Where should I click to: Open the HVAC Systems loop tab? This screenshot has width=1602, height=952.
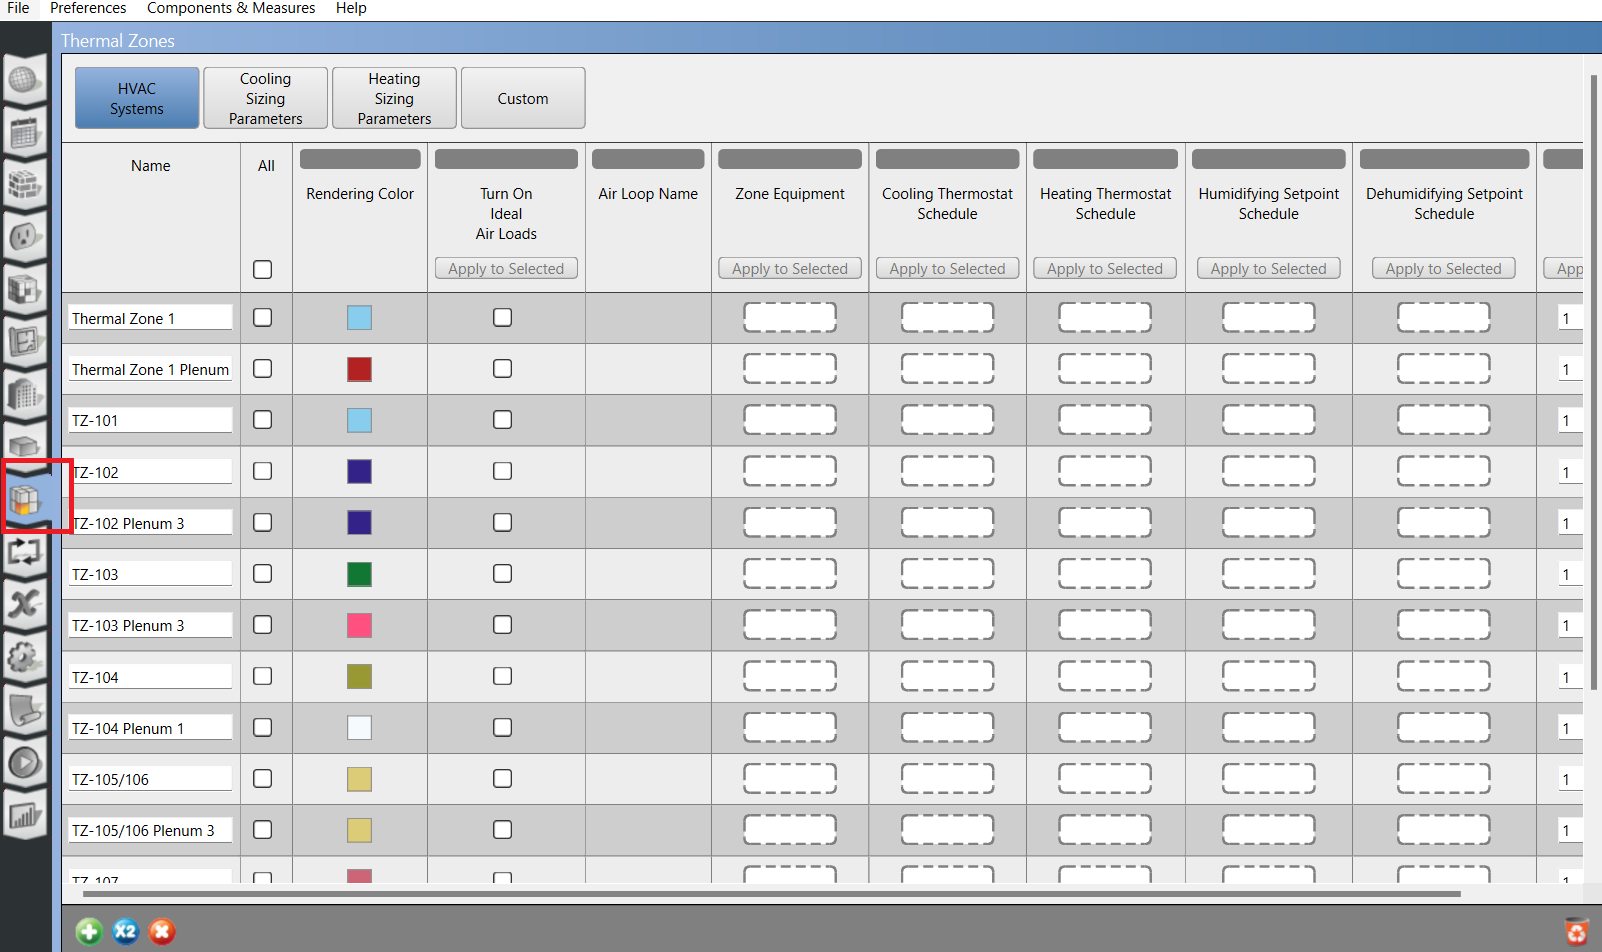click(25, 551)
